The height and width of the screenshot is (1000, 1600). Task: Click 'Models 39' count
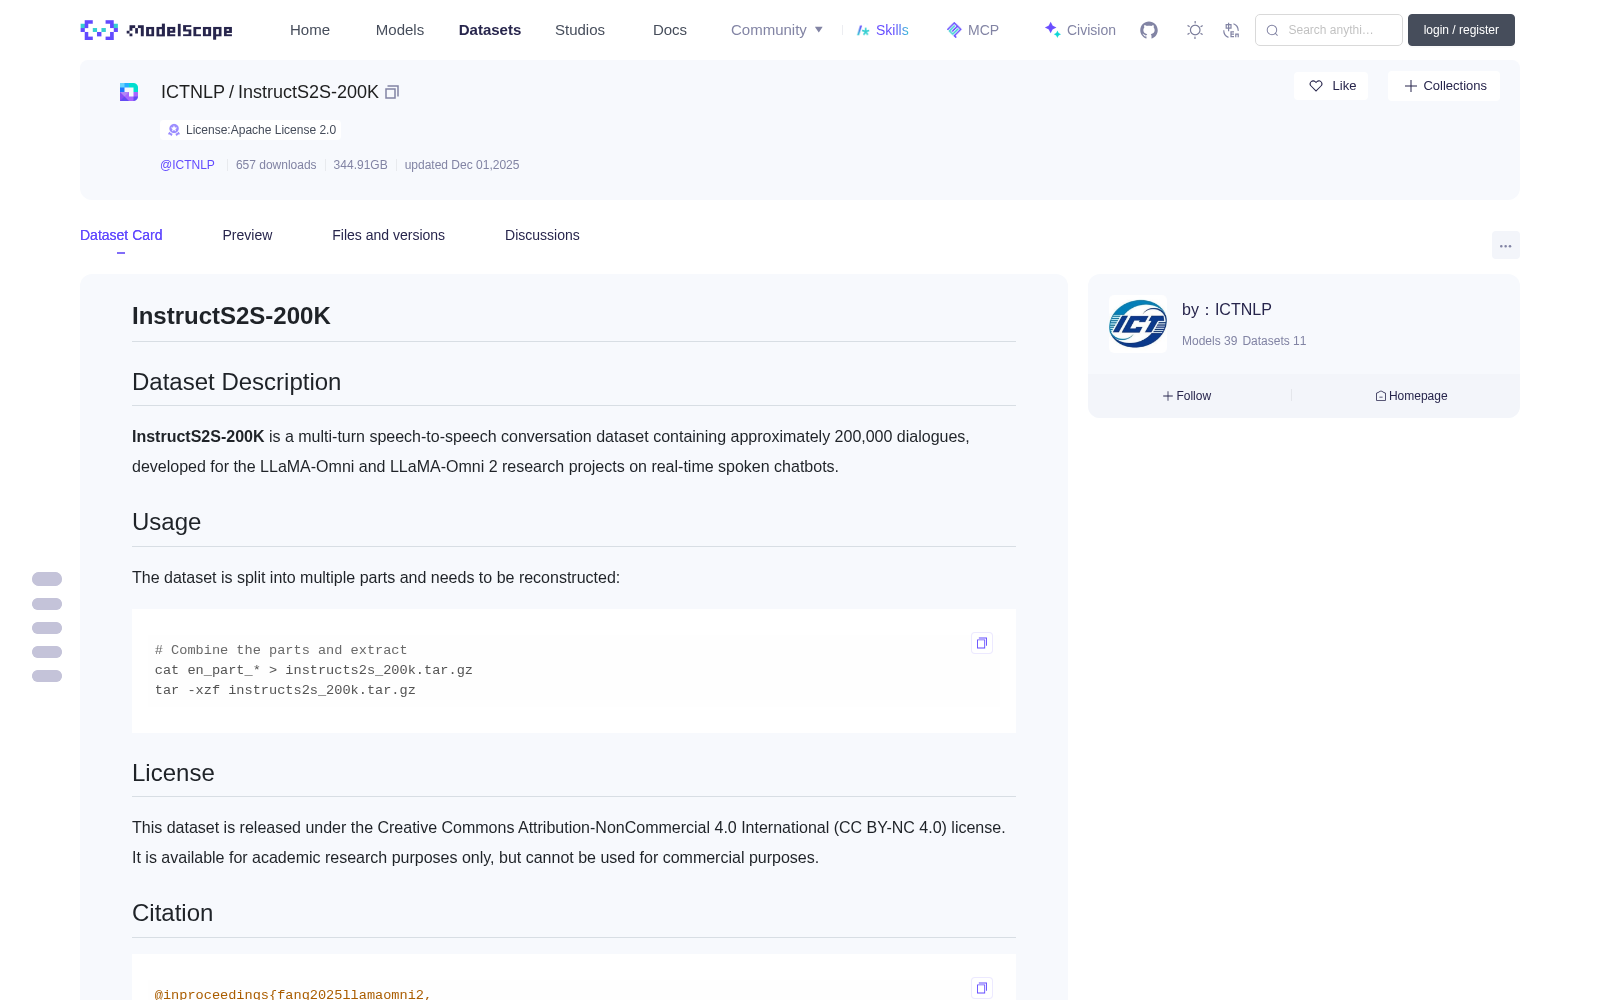point(1209,341)
